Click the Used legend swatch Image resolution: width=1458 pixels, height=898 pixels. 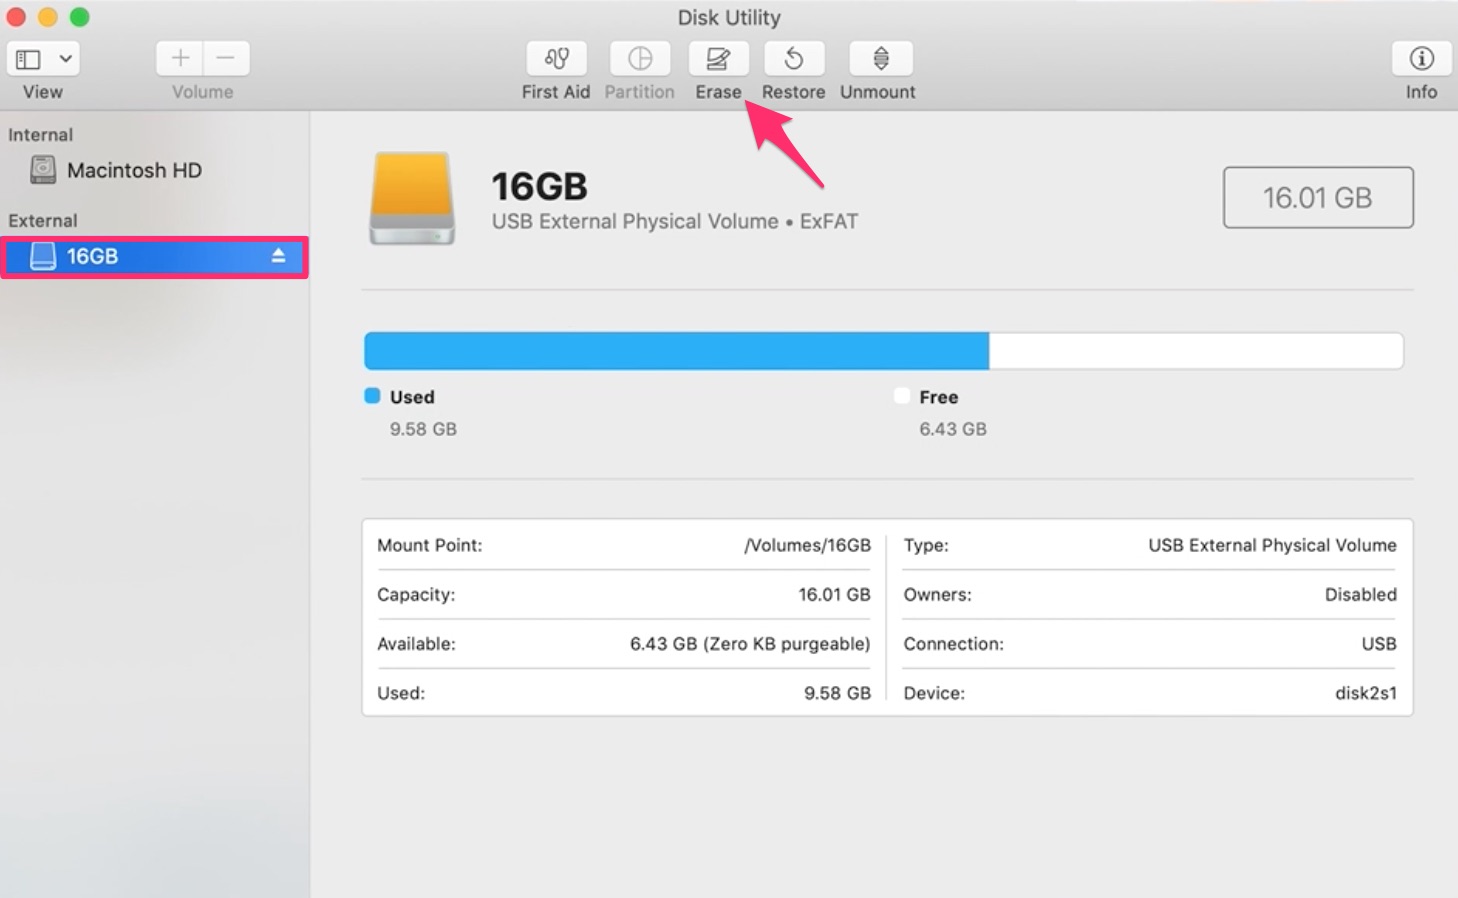pyautogui.click(x=372, y=396)
